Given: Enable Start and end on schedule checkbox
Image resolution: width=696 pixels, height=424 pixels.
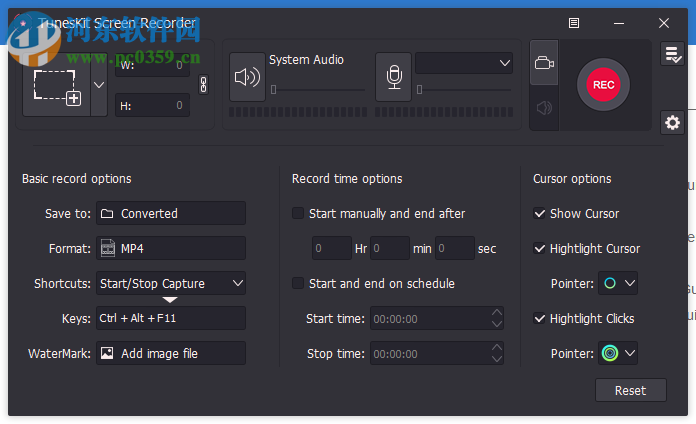Looking at the screenshot, I should tap(298, 283).
